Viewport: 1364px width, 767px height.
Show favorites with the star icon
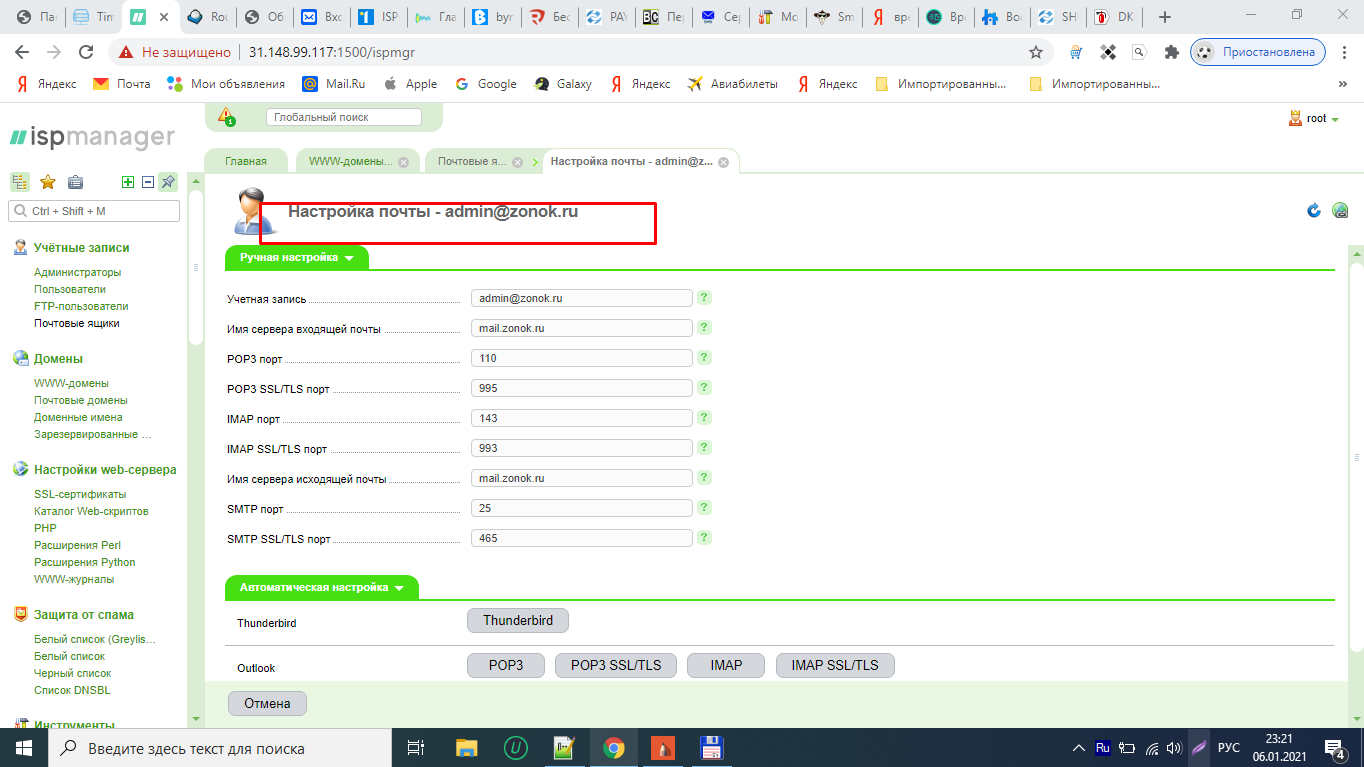coord(47,182)
